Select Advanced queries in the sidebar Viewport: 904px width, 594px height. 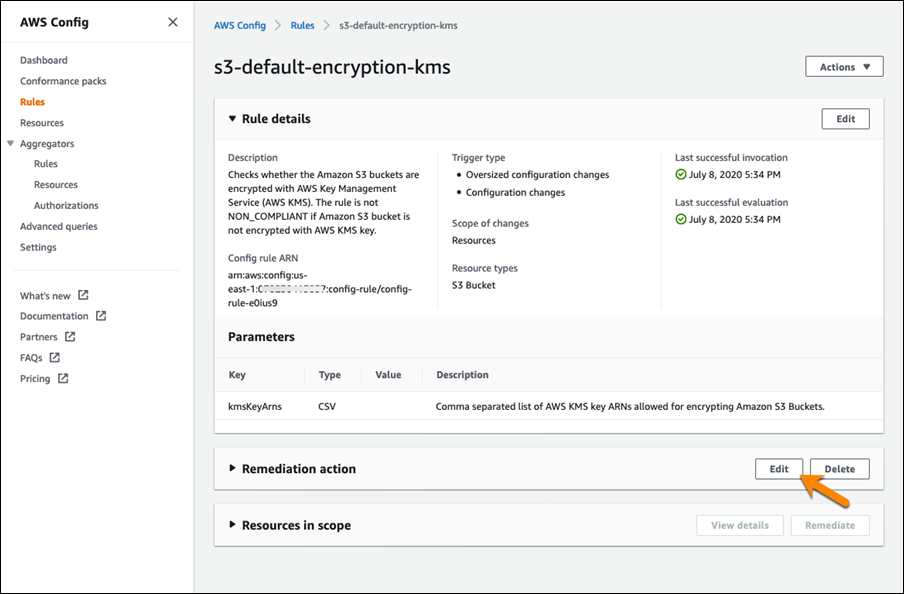click(59, 226)
